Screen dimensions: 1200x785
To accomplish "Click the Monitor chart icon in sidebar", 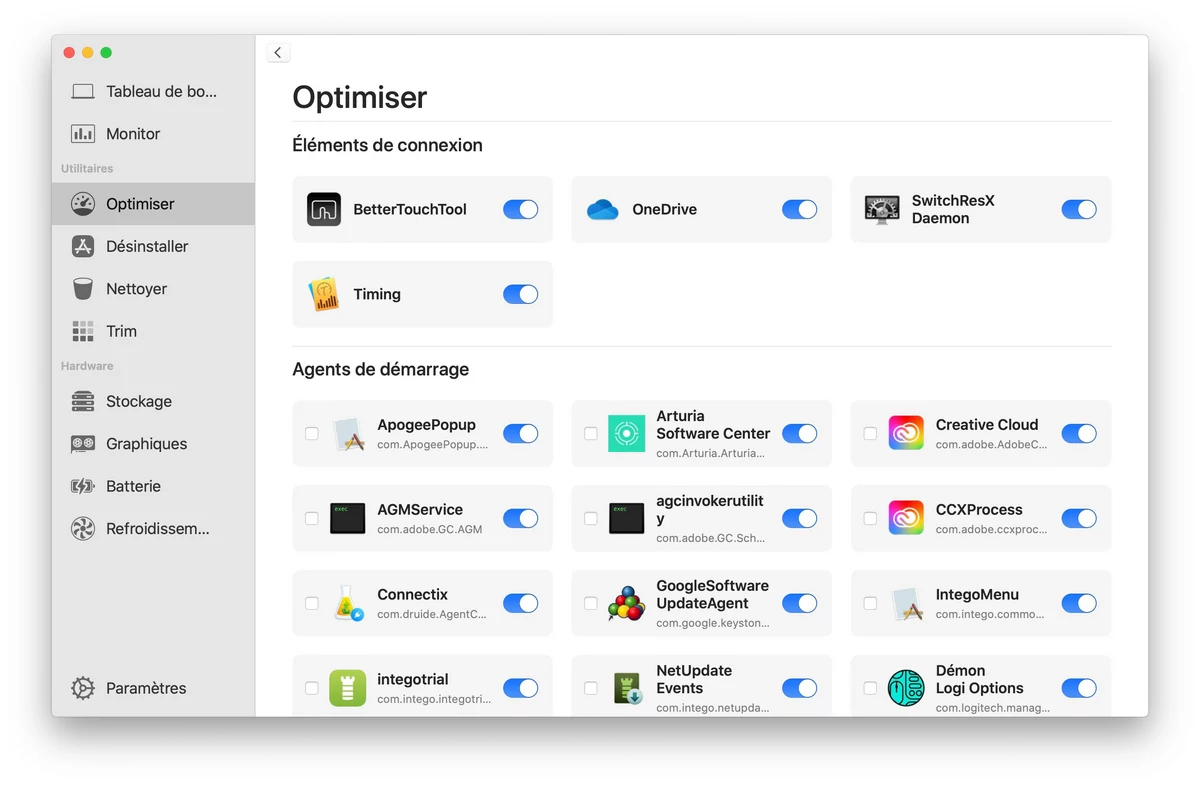I will 83,134.
